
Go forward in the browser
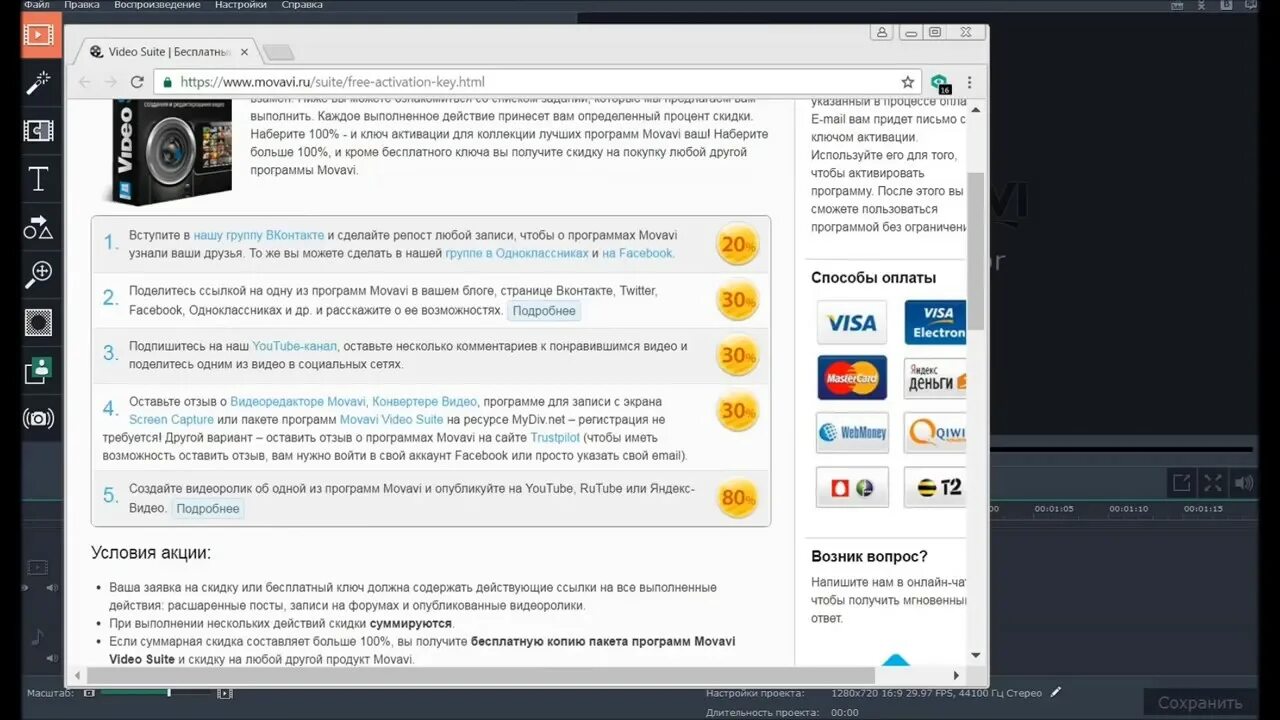pos(111,82)
